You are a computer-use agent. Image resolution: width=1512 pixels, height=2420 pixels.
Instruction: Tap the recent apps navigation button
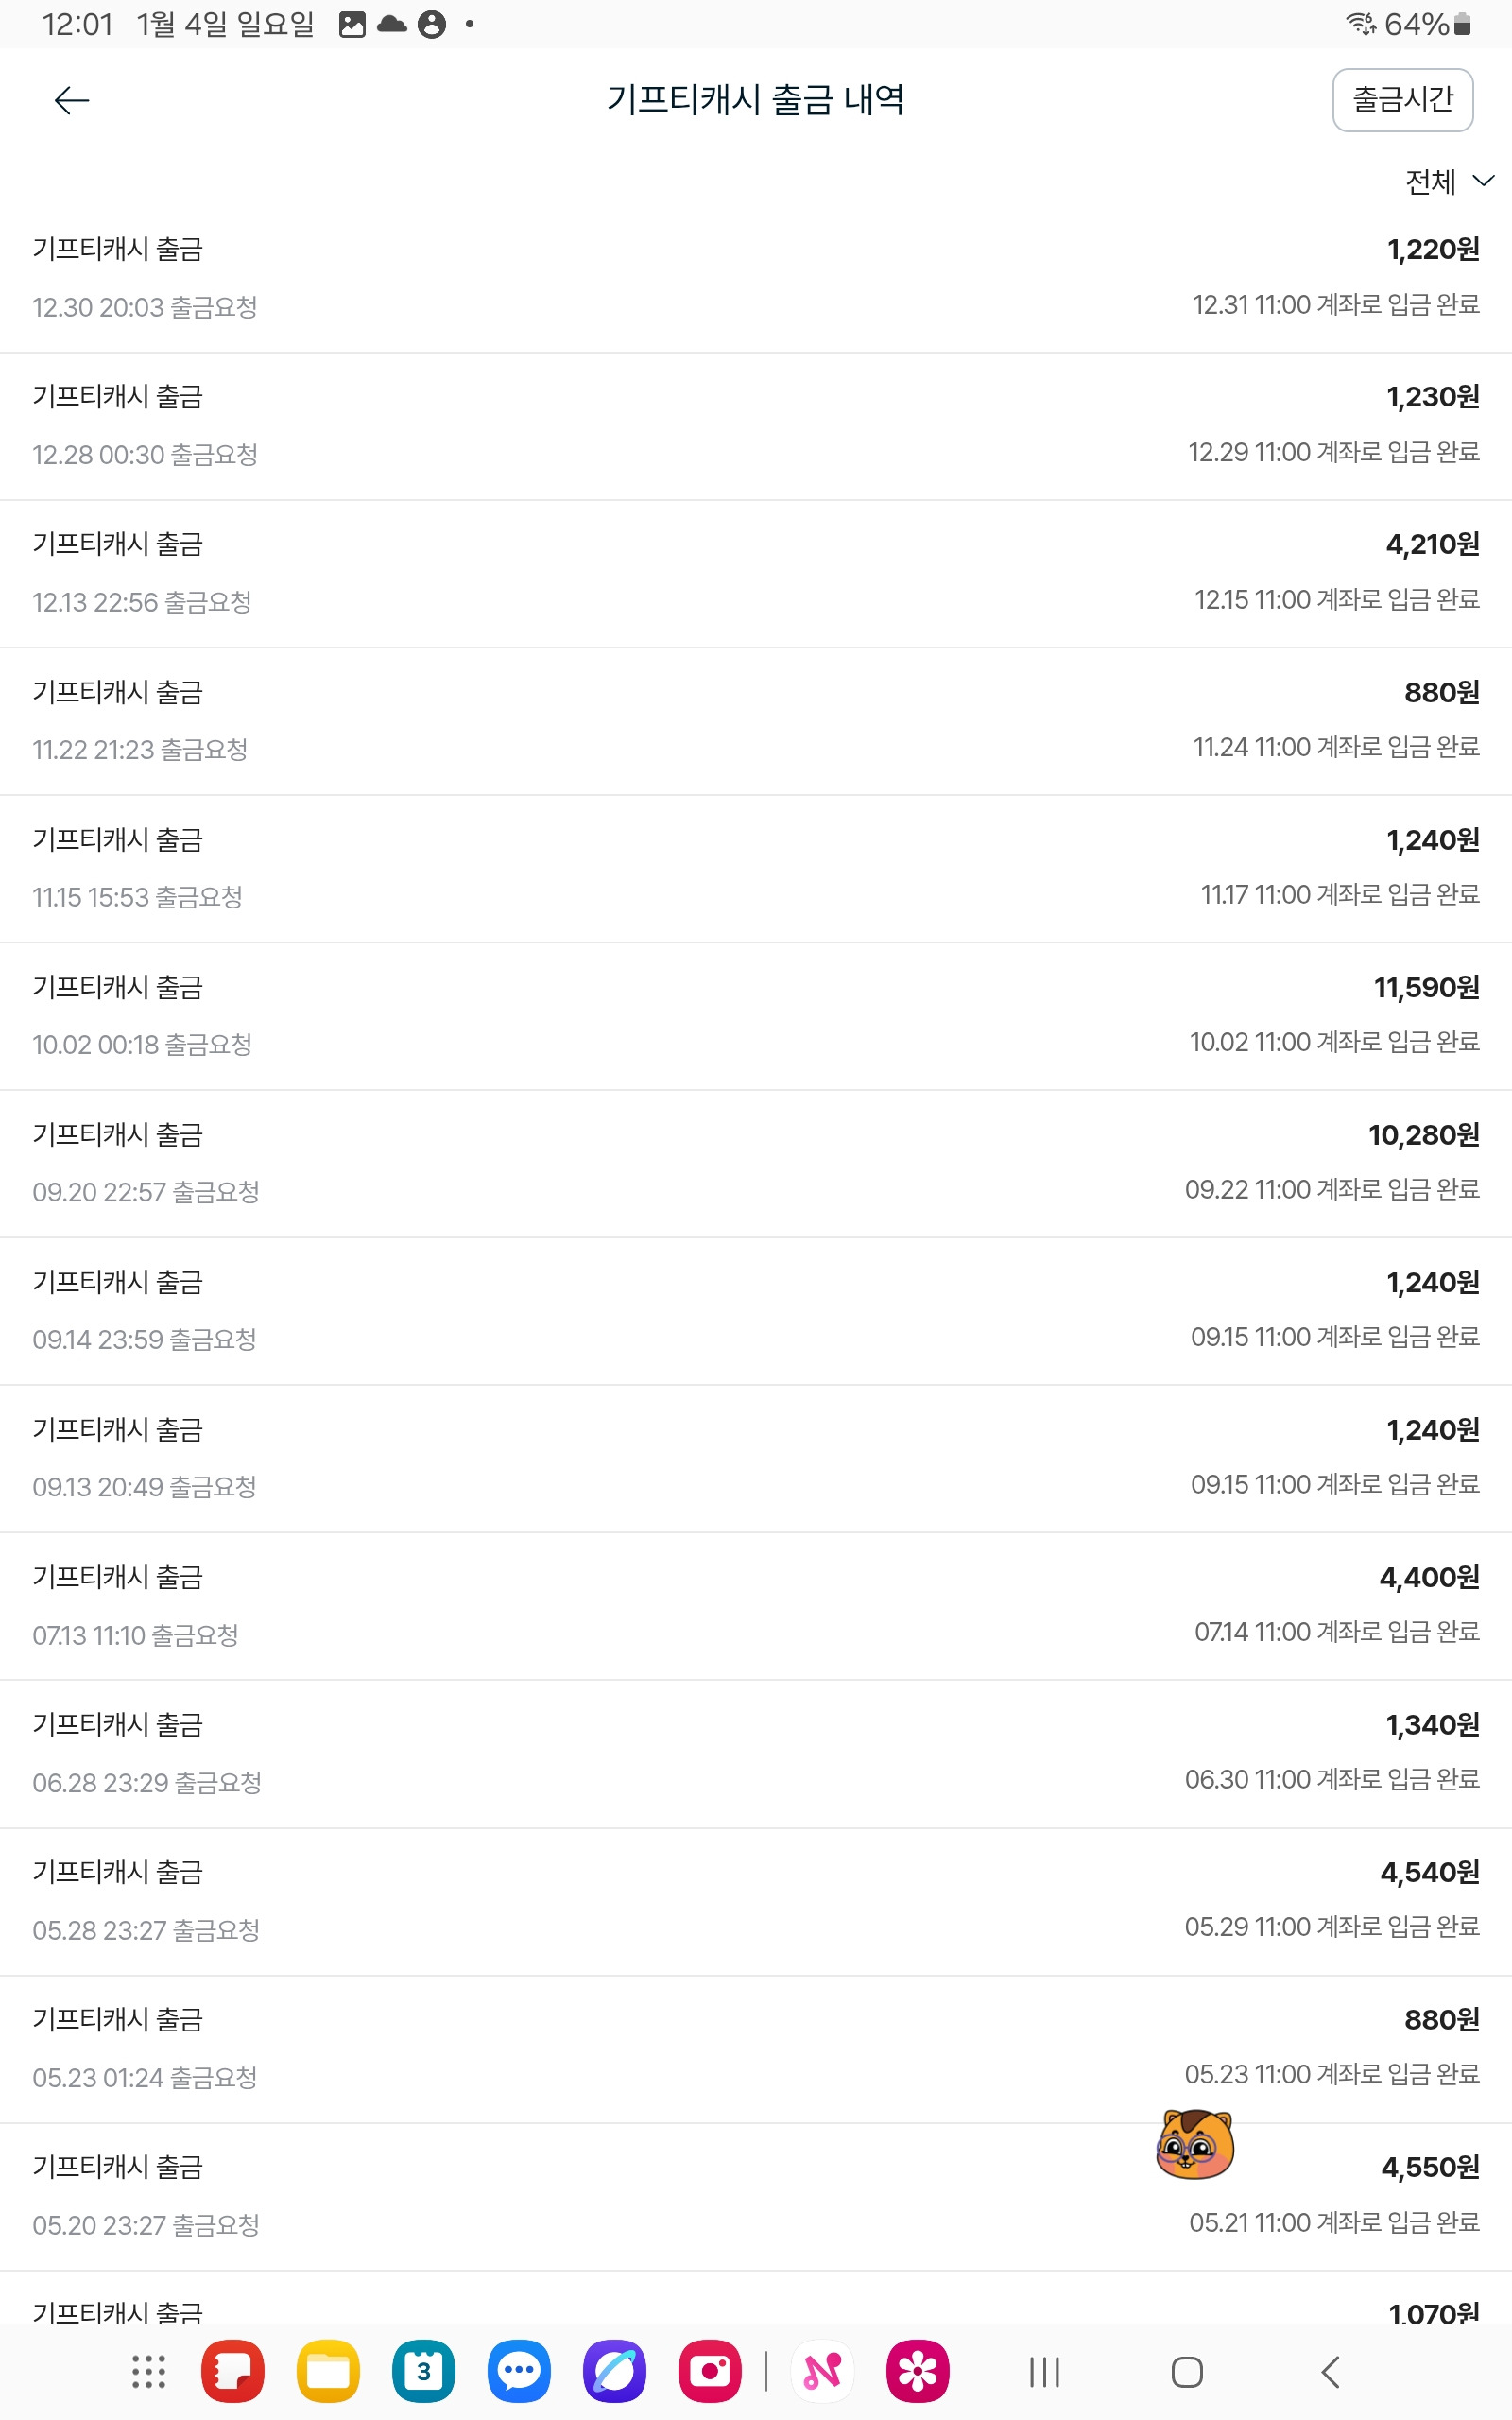tap(1044, 2371)
